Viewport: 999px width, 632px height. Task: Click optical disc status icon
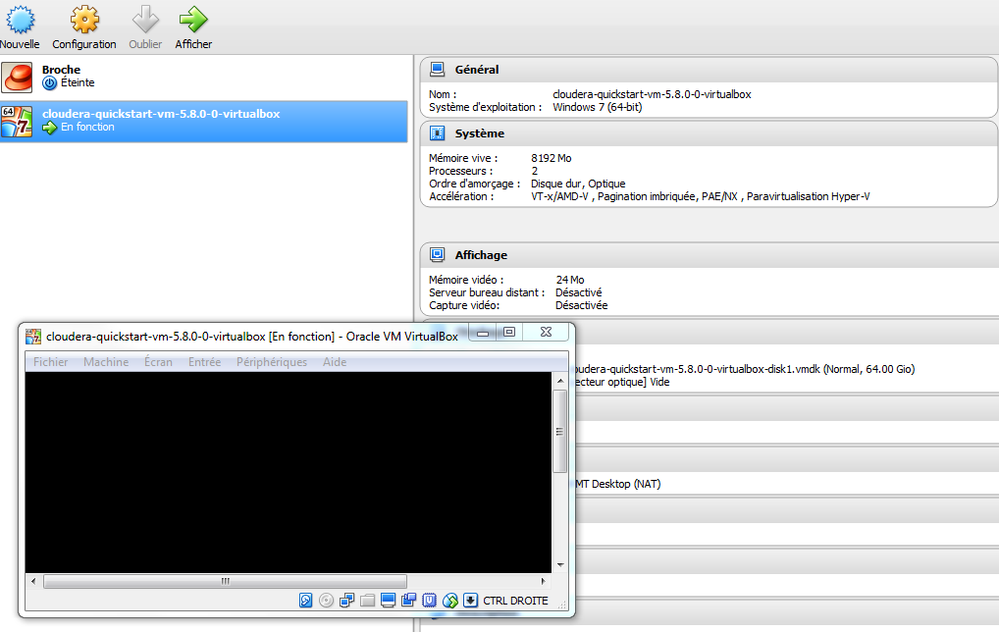(326, 600)
